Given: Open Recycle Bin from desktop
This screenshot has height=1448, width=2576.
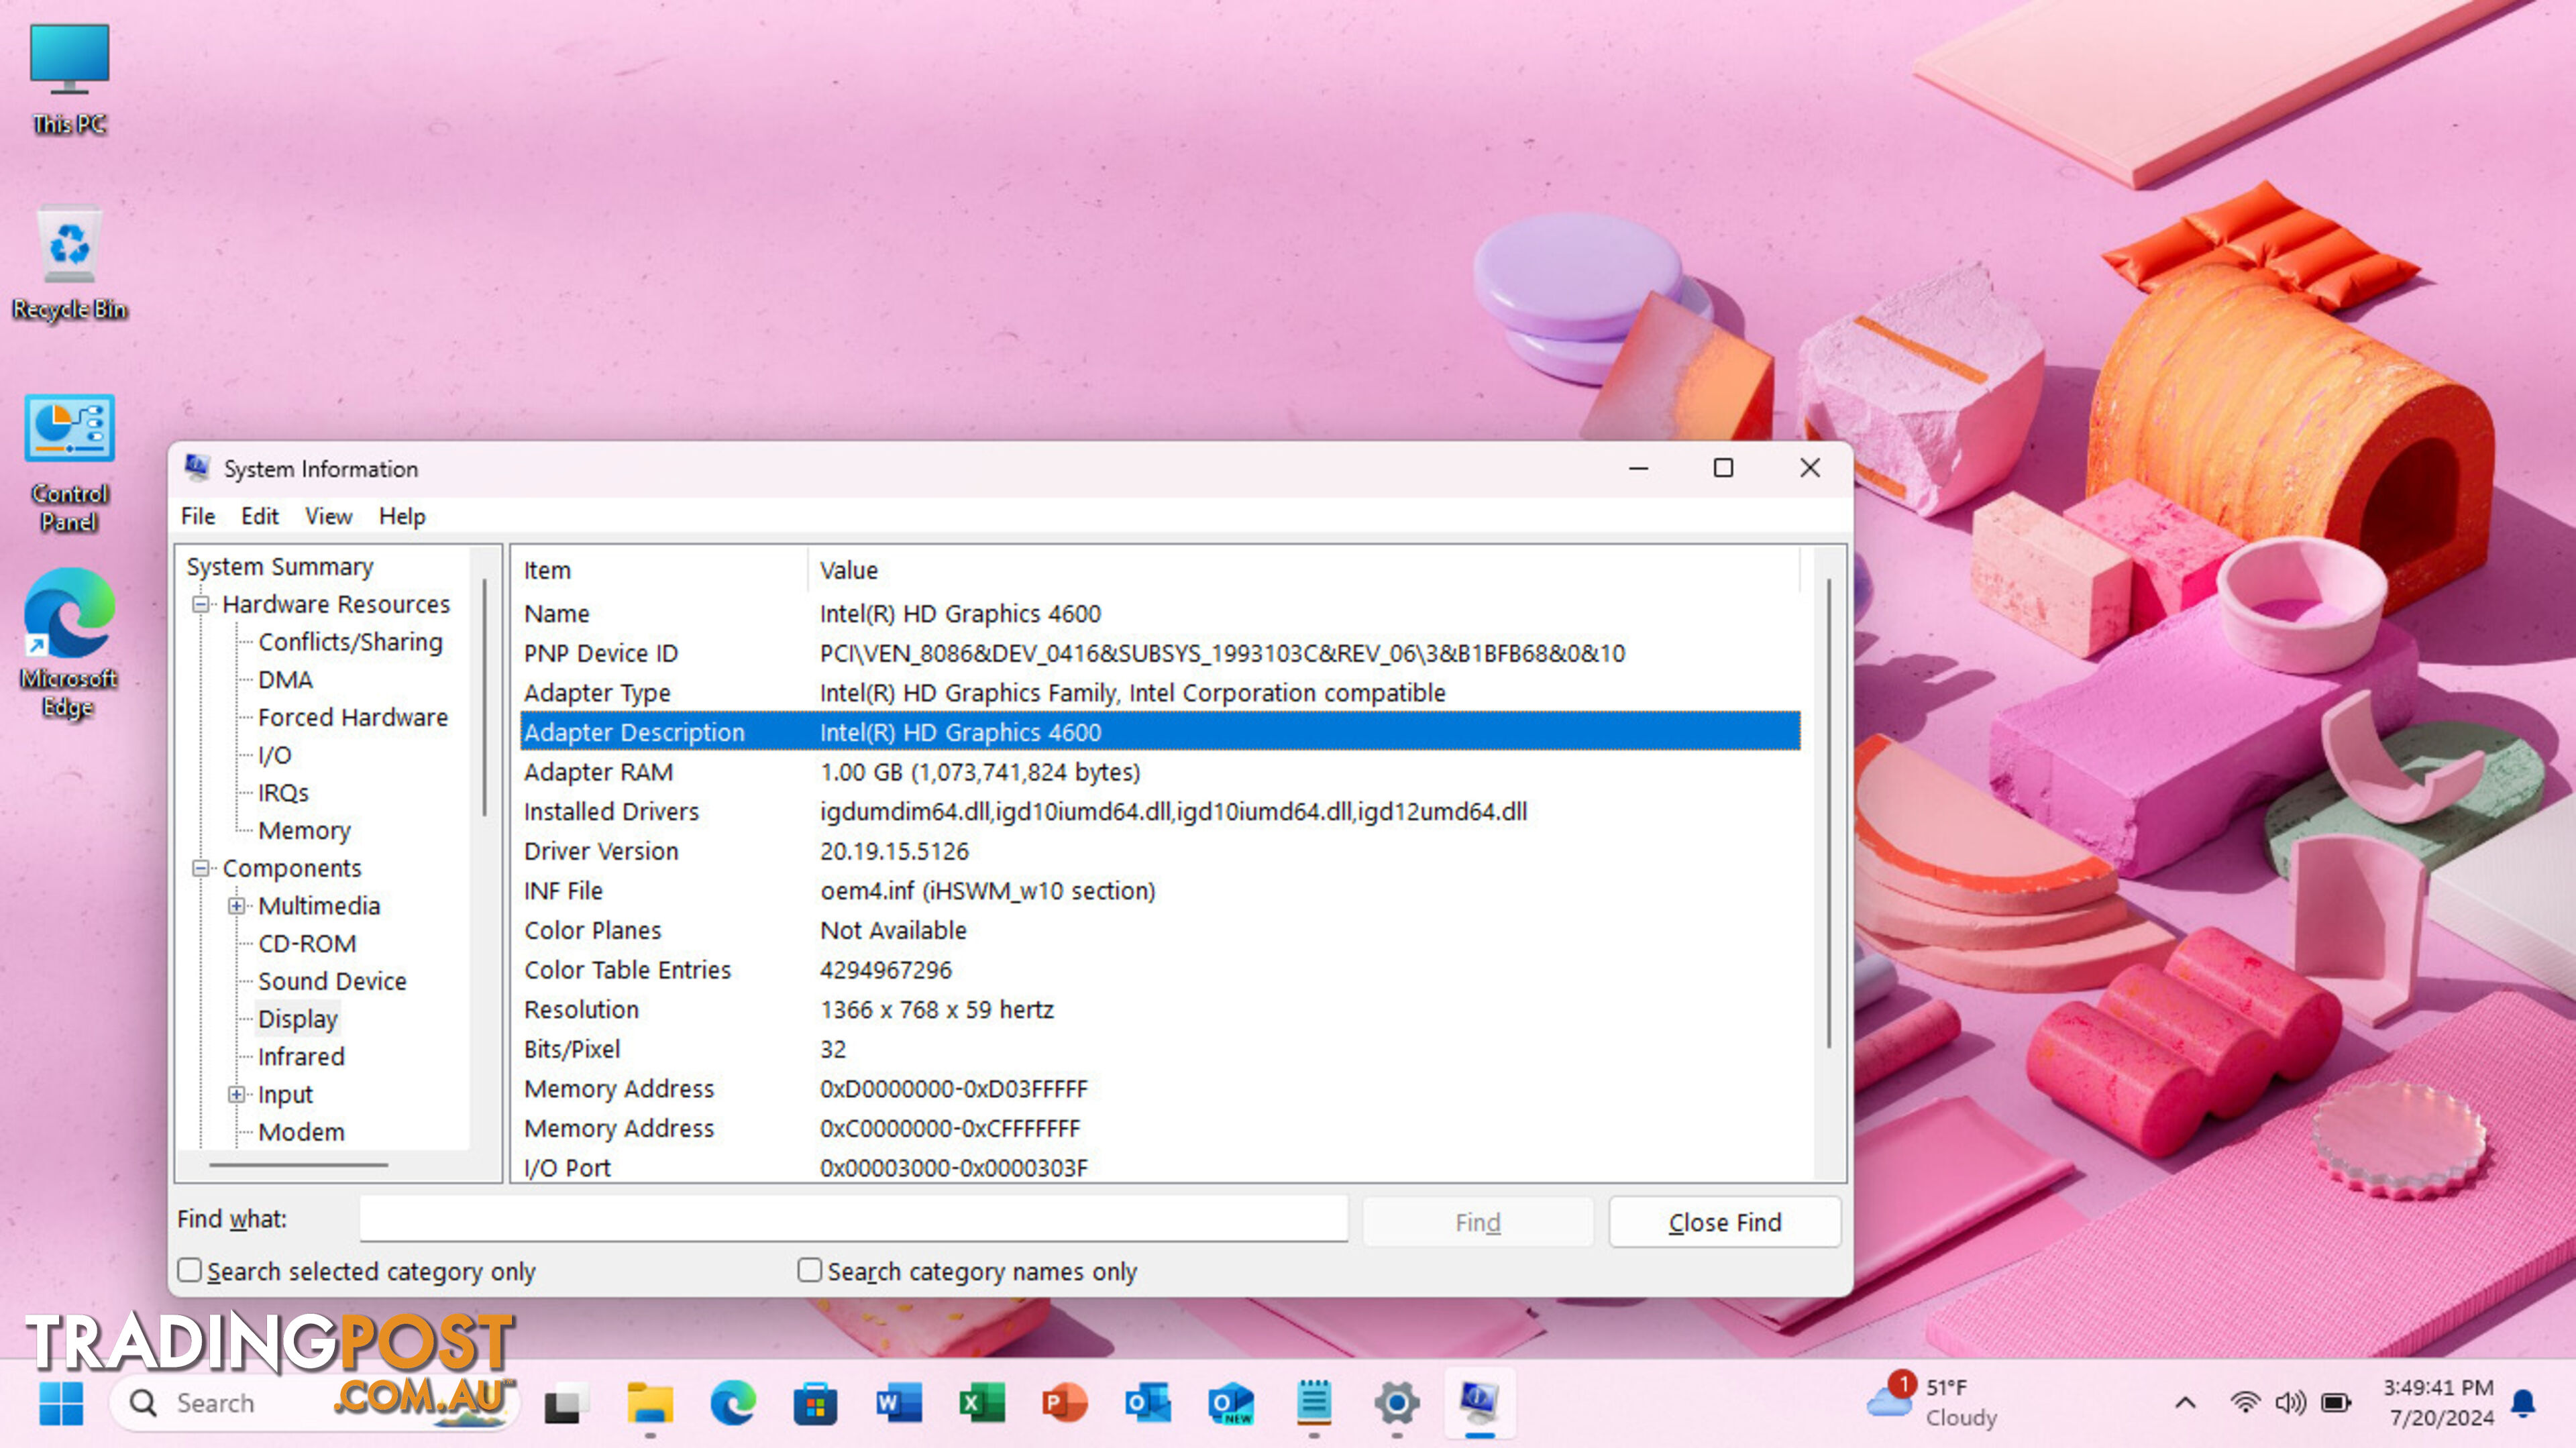Looking at the screenshot, I should [x=69, y=247].
